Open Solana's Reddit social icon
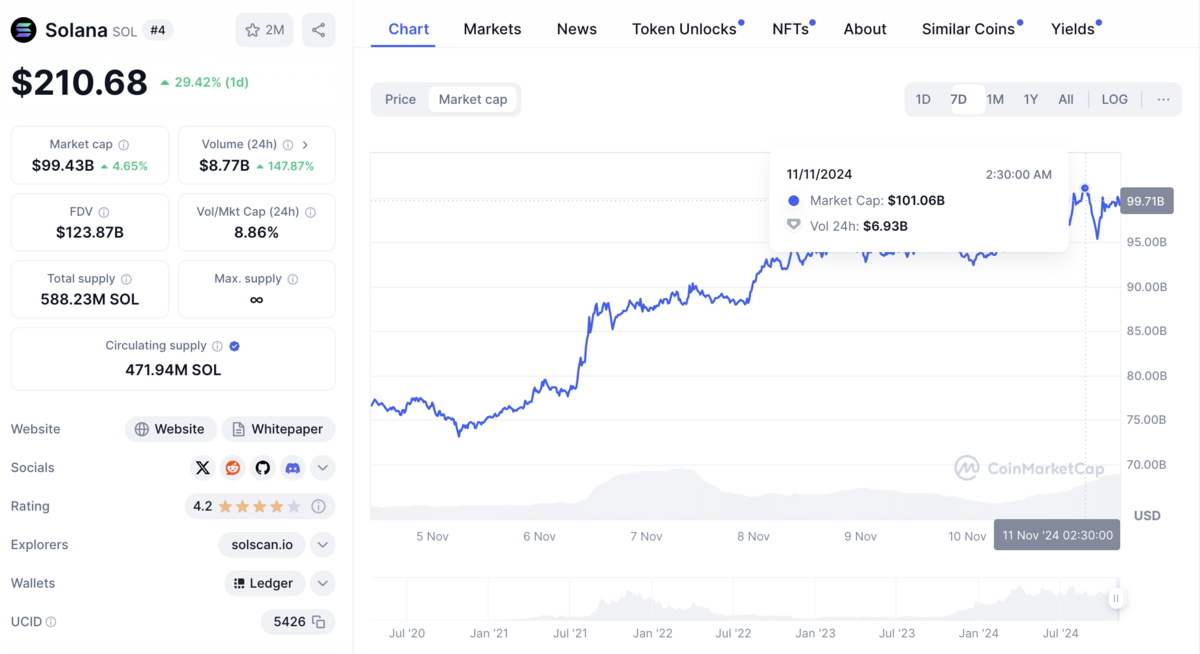The width and height of the screenshot is (1200, 654). (233, 467)
